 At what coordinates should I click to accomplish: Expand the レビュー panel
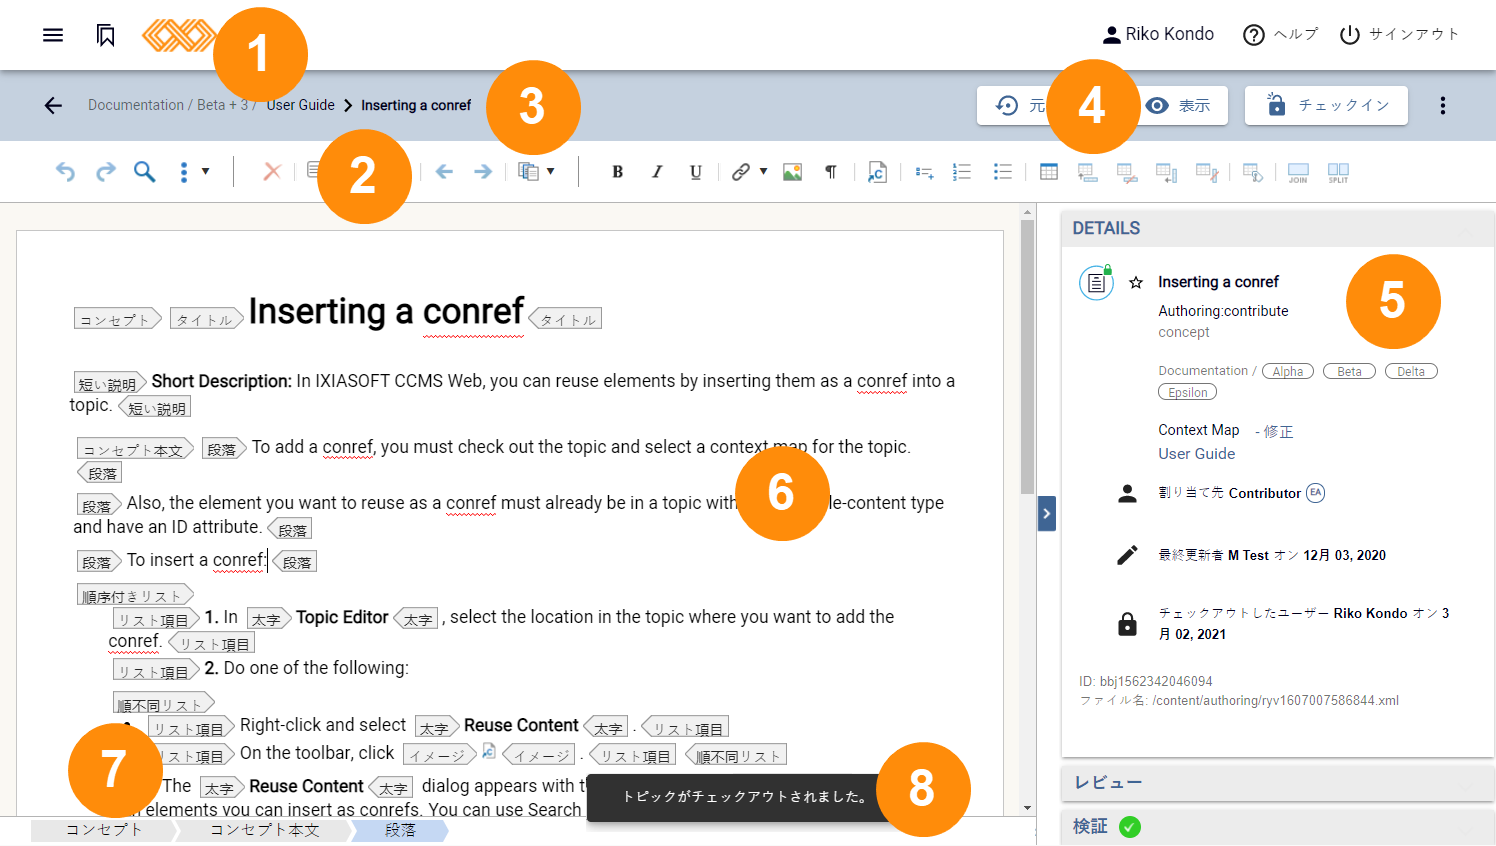pyautogui.click(x=1278, y=783)
